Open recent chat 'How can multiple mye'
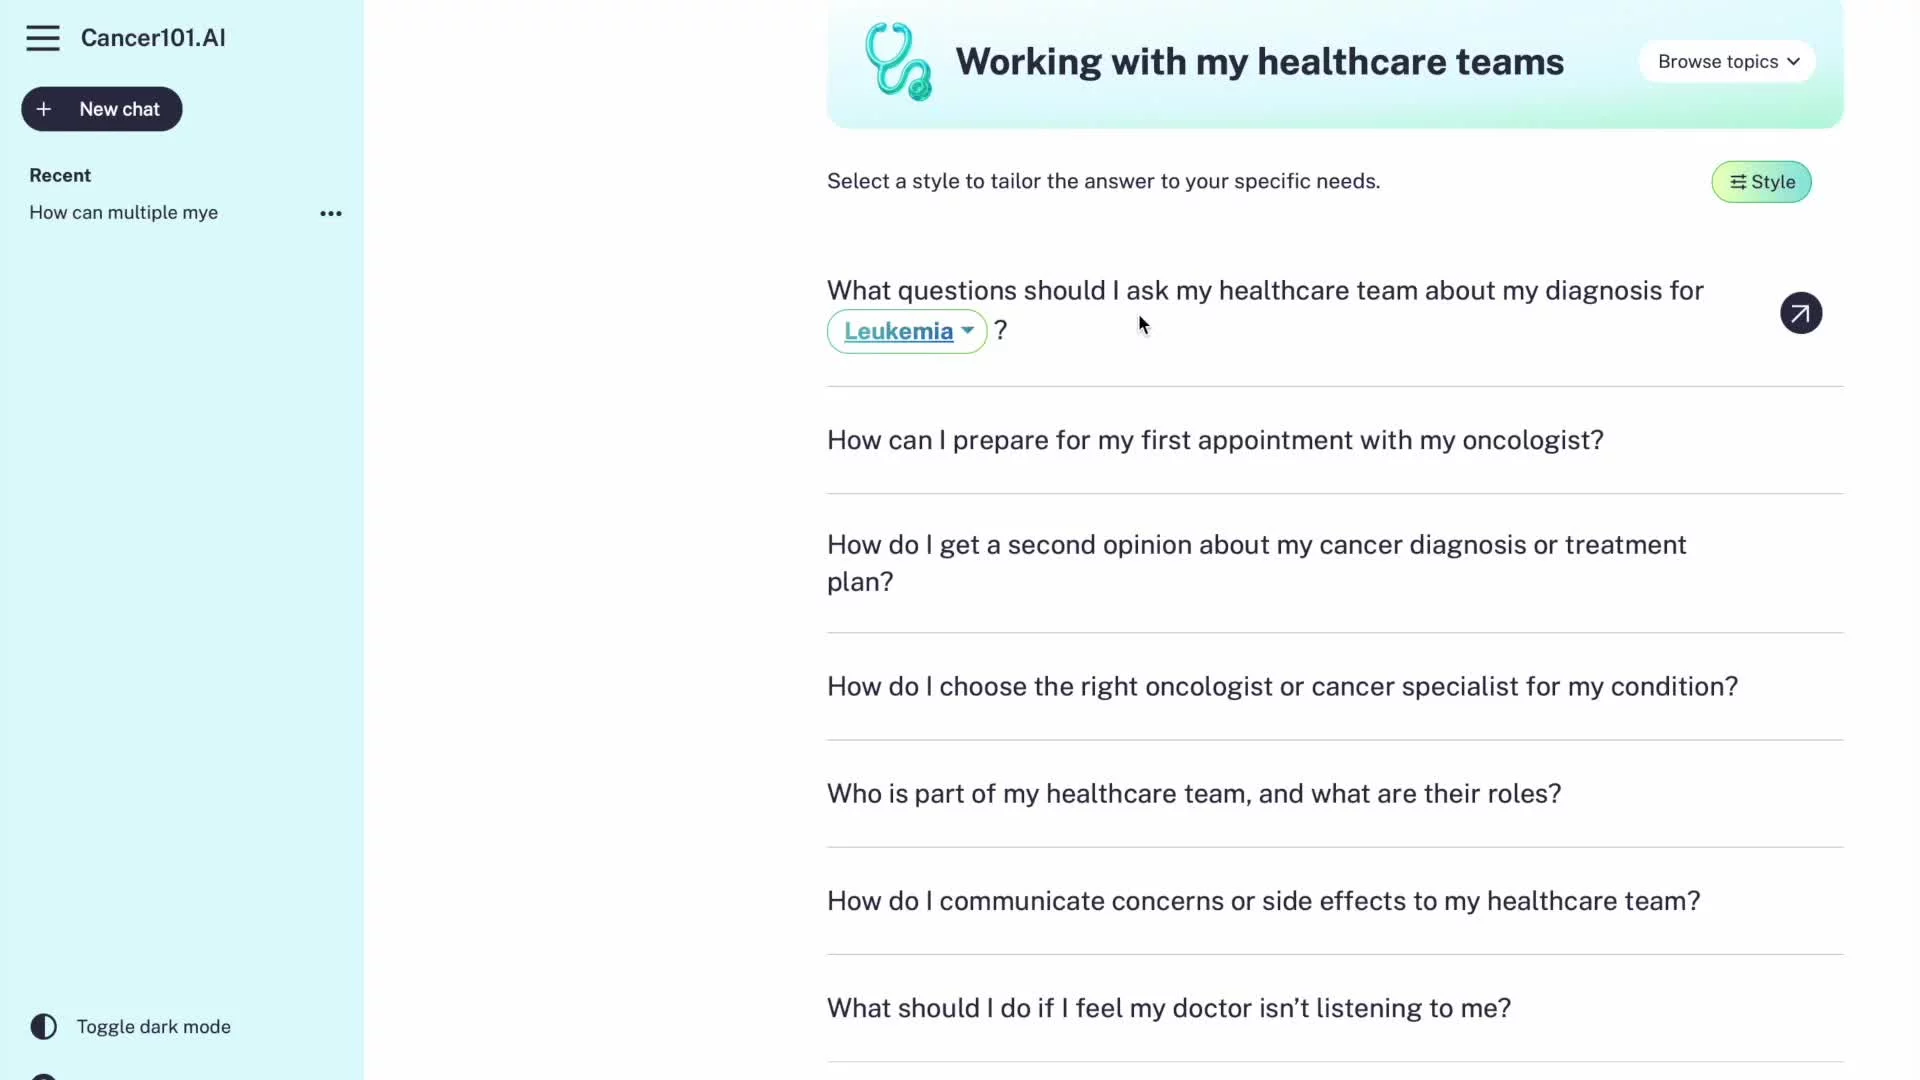1920x1080 pixels. (124, 213)
